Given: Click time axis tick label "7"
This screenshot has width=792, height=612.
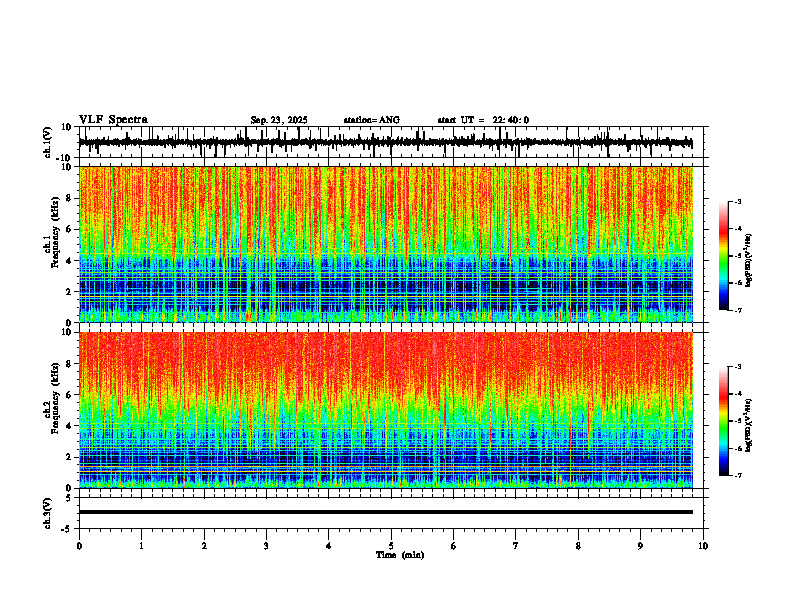Looking at the screenshot, I should point(516,546).
